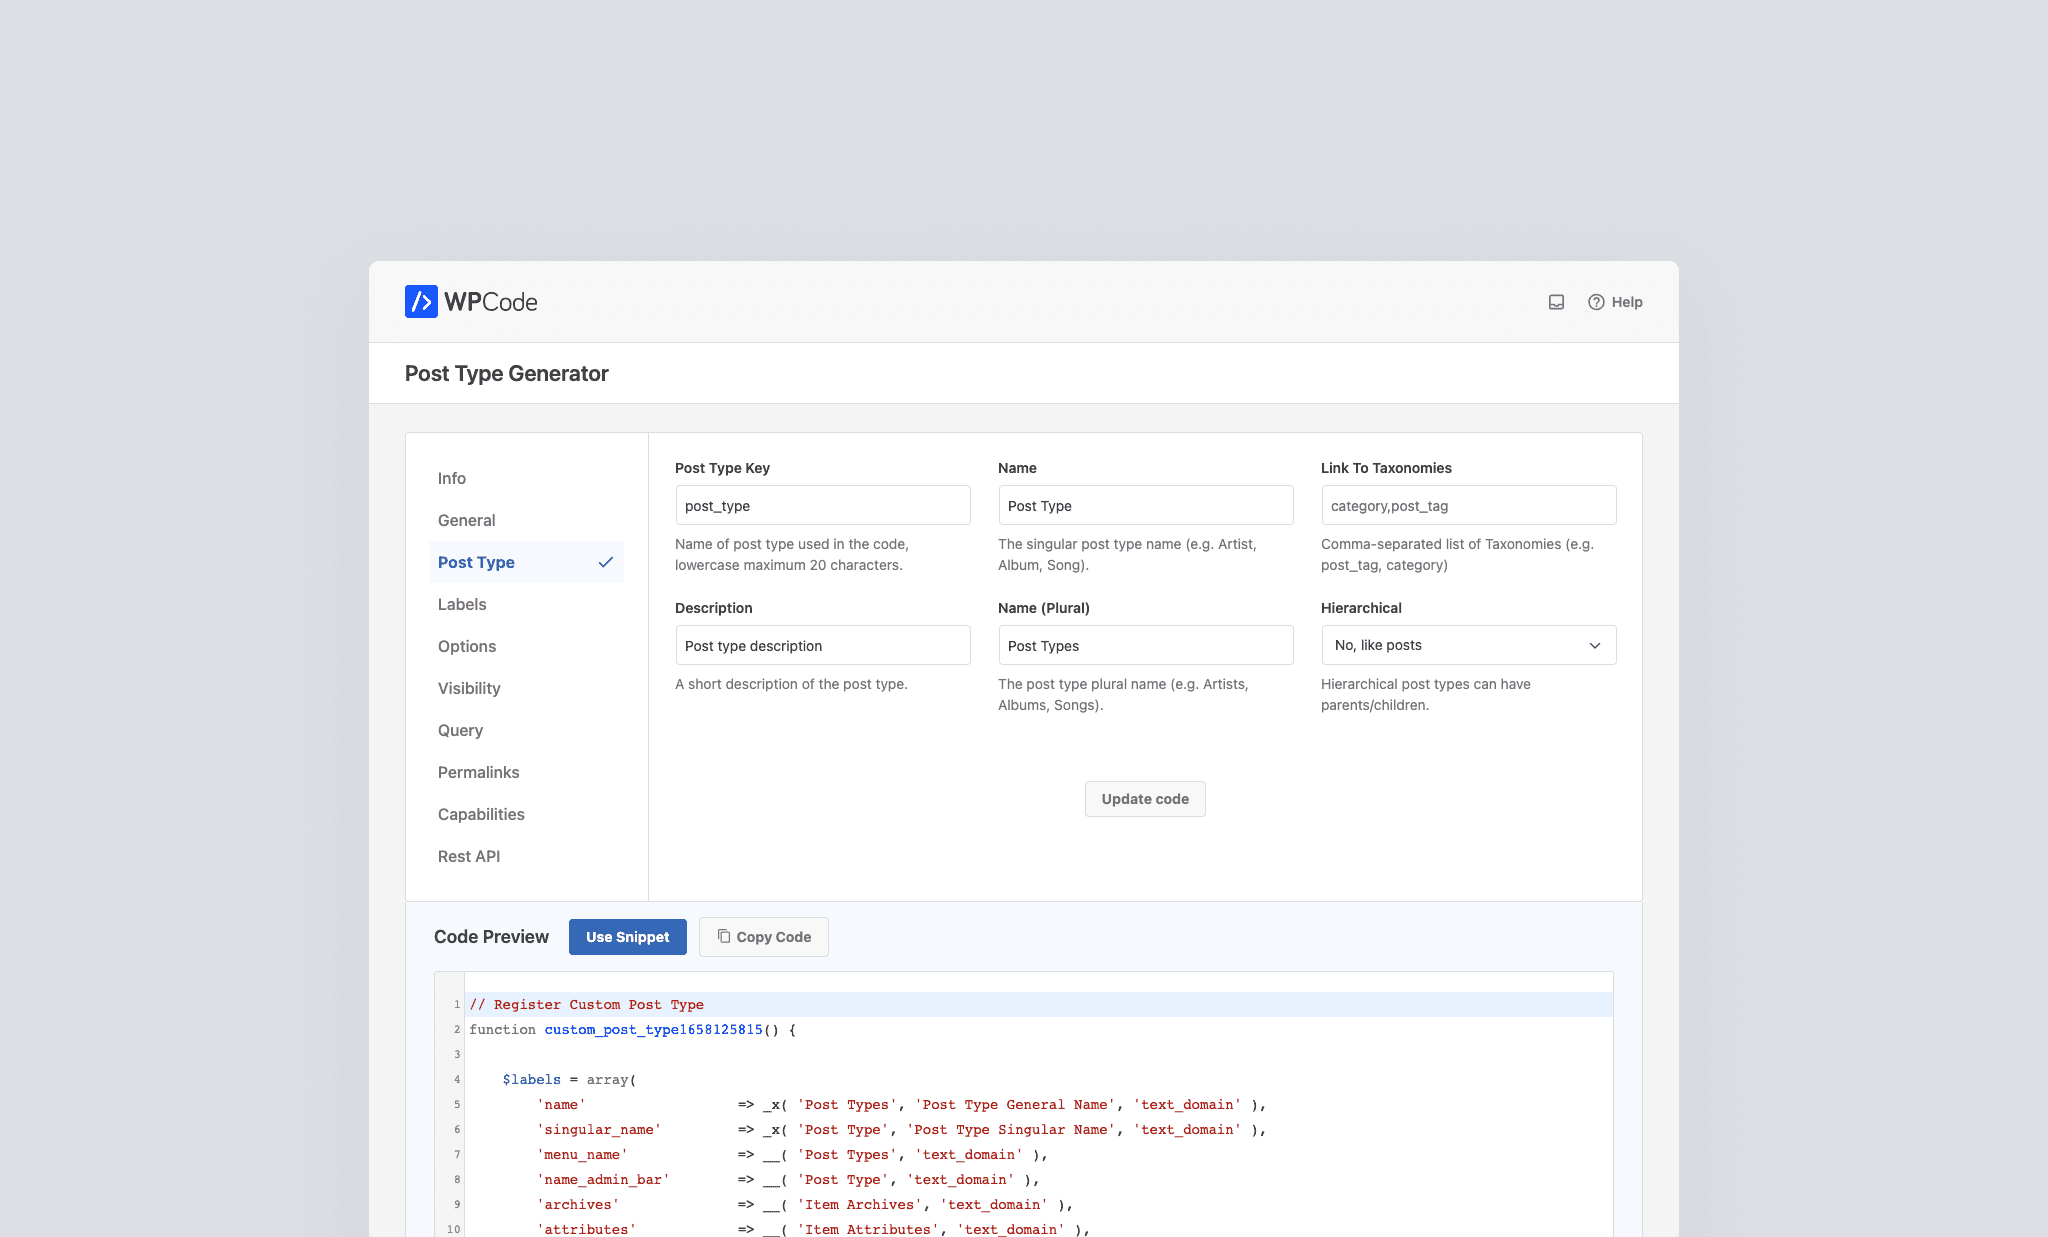2048x1237 pixels.
Task: Click the WPCode logo icon
Action: click(421, 302)
